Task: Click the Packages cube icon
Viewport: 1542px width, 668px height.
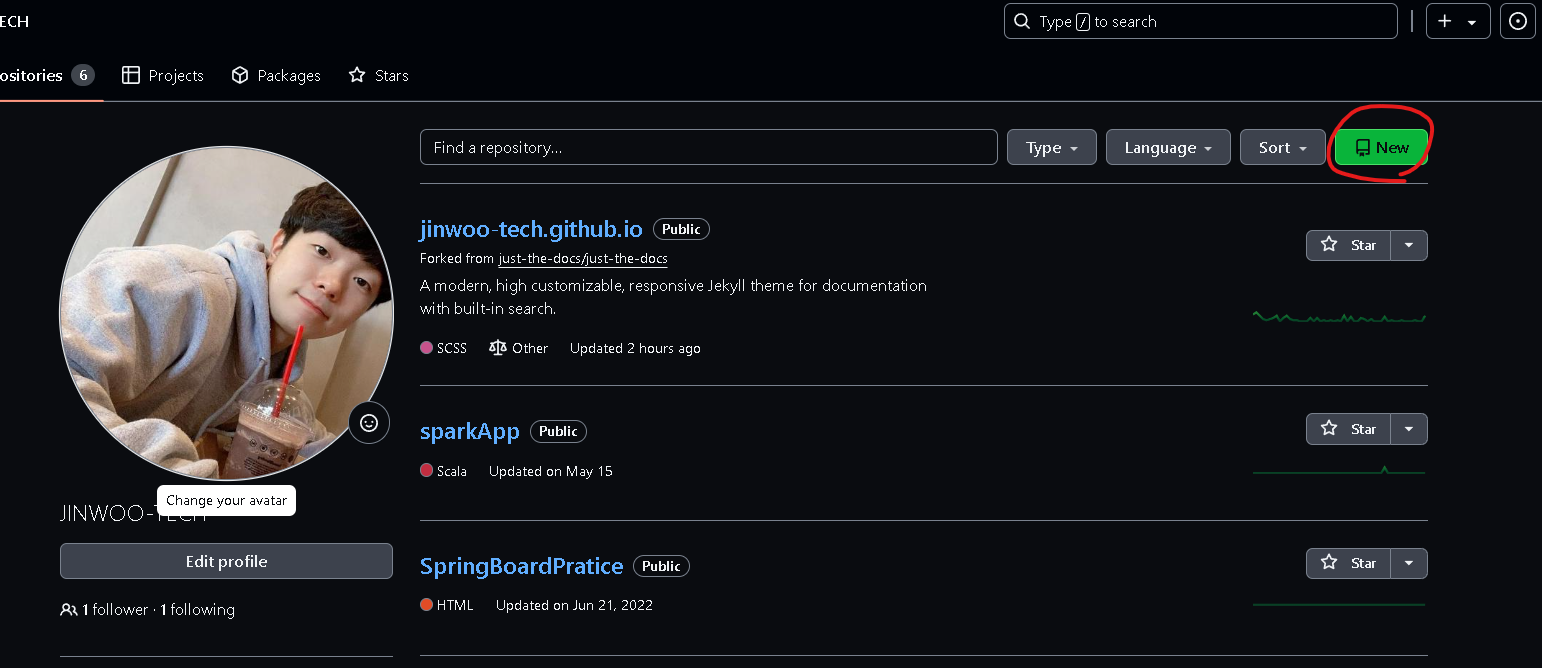Action: pyautogui.click(x=240, y=75)
